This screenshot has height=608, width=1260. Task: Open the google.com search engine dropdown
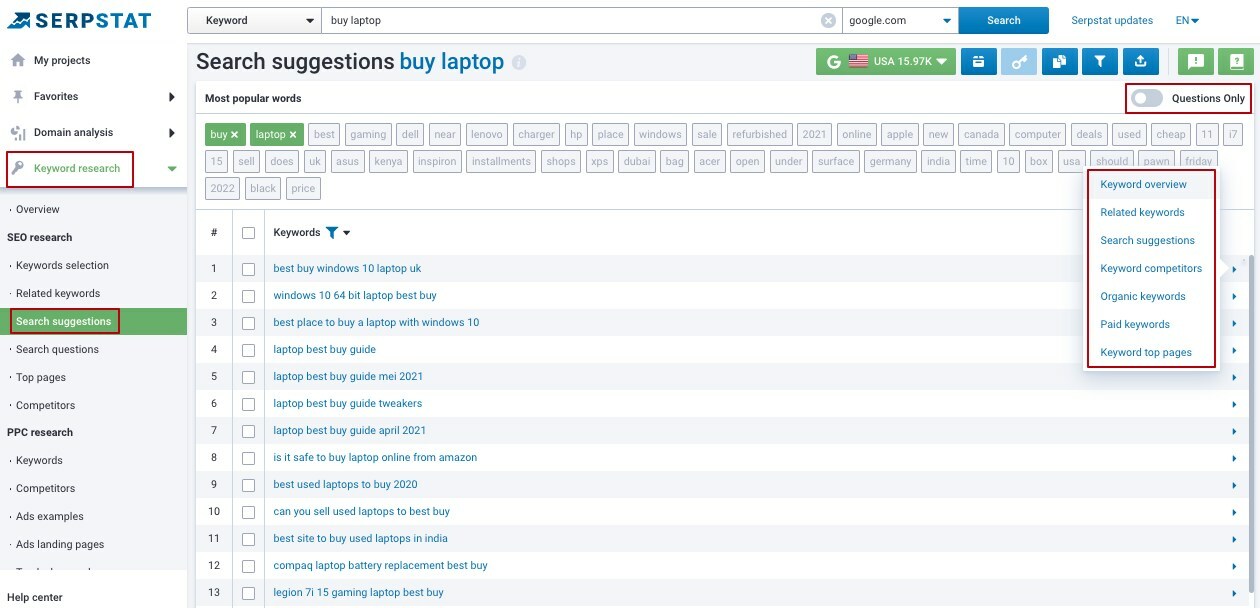point(900,20)
